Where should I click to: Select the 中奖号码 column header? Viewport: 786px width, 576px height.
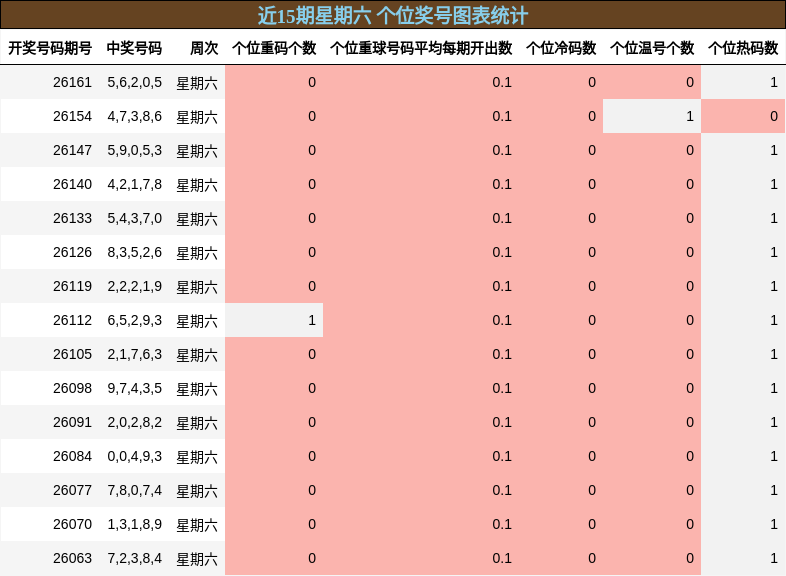coord(134,48)
